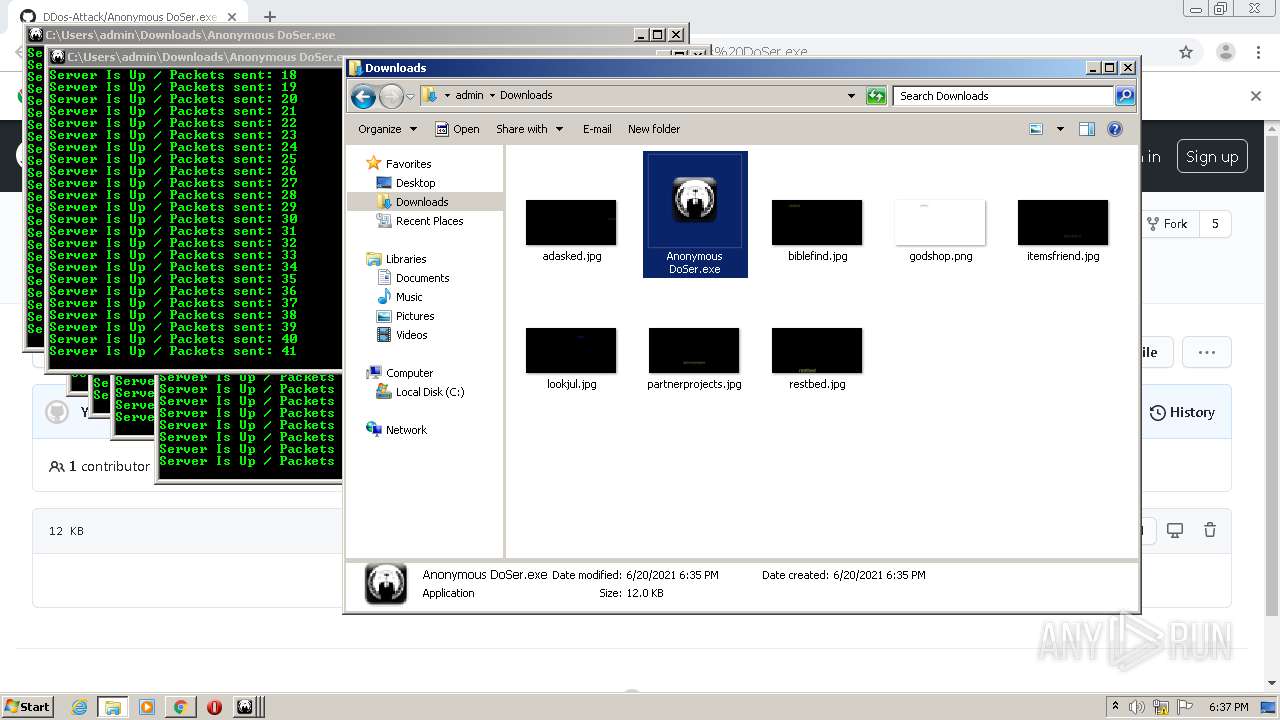
Task: Open the Organize menu
Action: click(387, 129)
